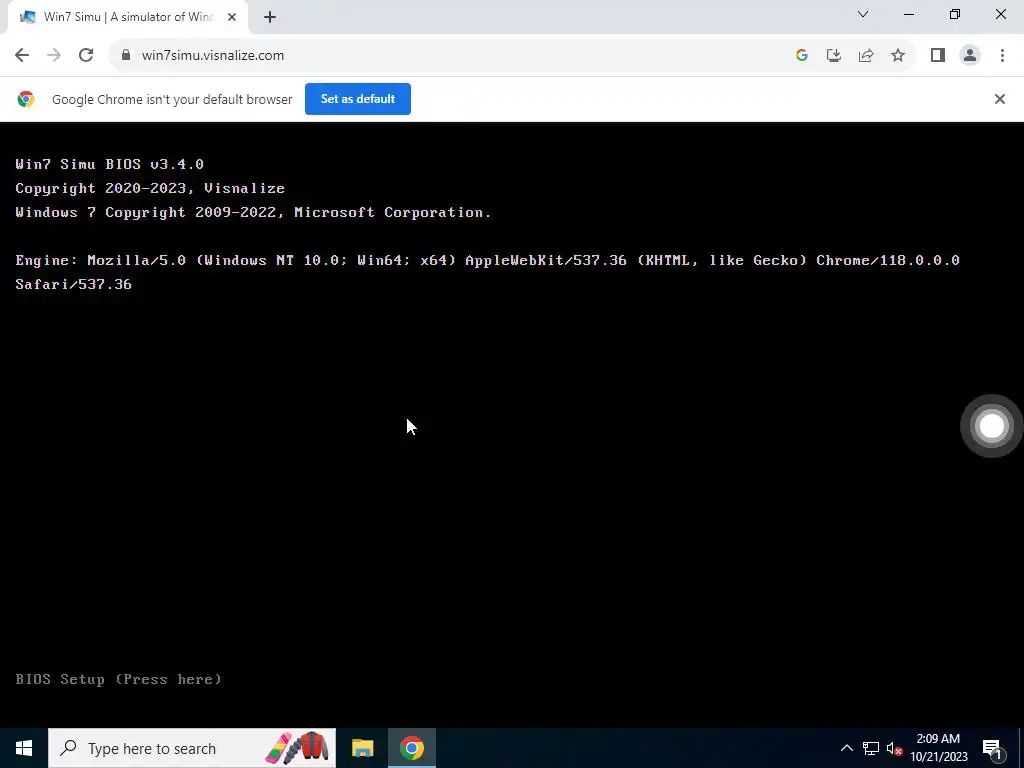Minimize the Chrome window
This screenshot has height=768, width=1024.
[x=909, y=14]
